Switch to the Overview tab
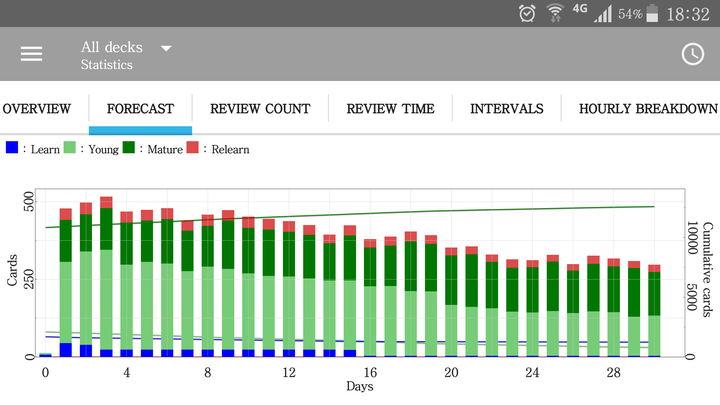 (x=37, y=109)
